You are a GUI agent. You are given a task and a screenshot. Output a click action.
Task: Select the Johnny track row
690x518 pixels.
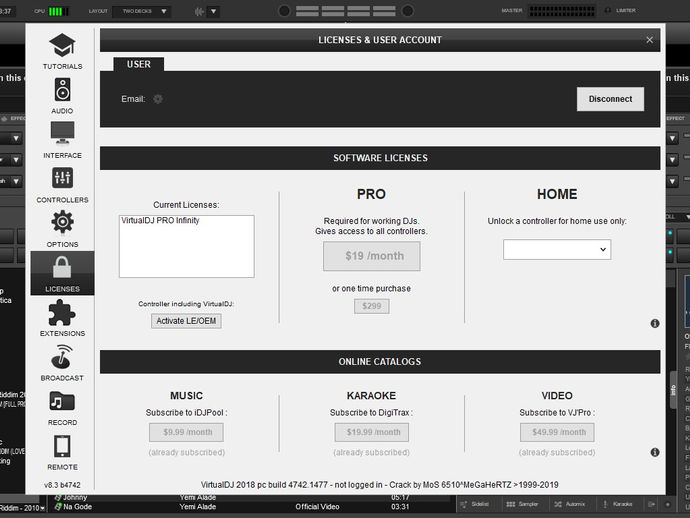click(x=251, y=498)
